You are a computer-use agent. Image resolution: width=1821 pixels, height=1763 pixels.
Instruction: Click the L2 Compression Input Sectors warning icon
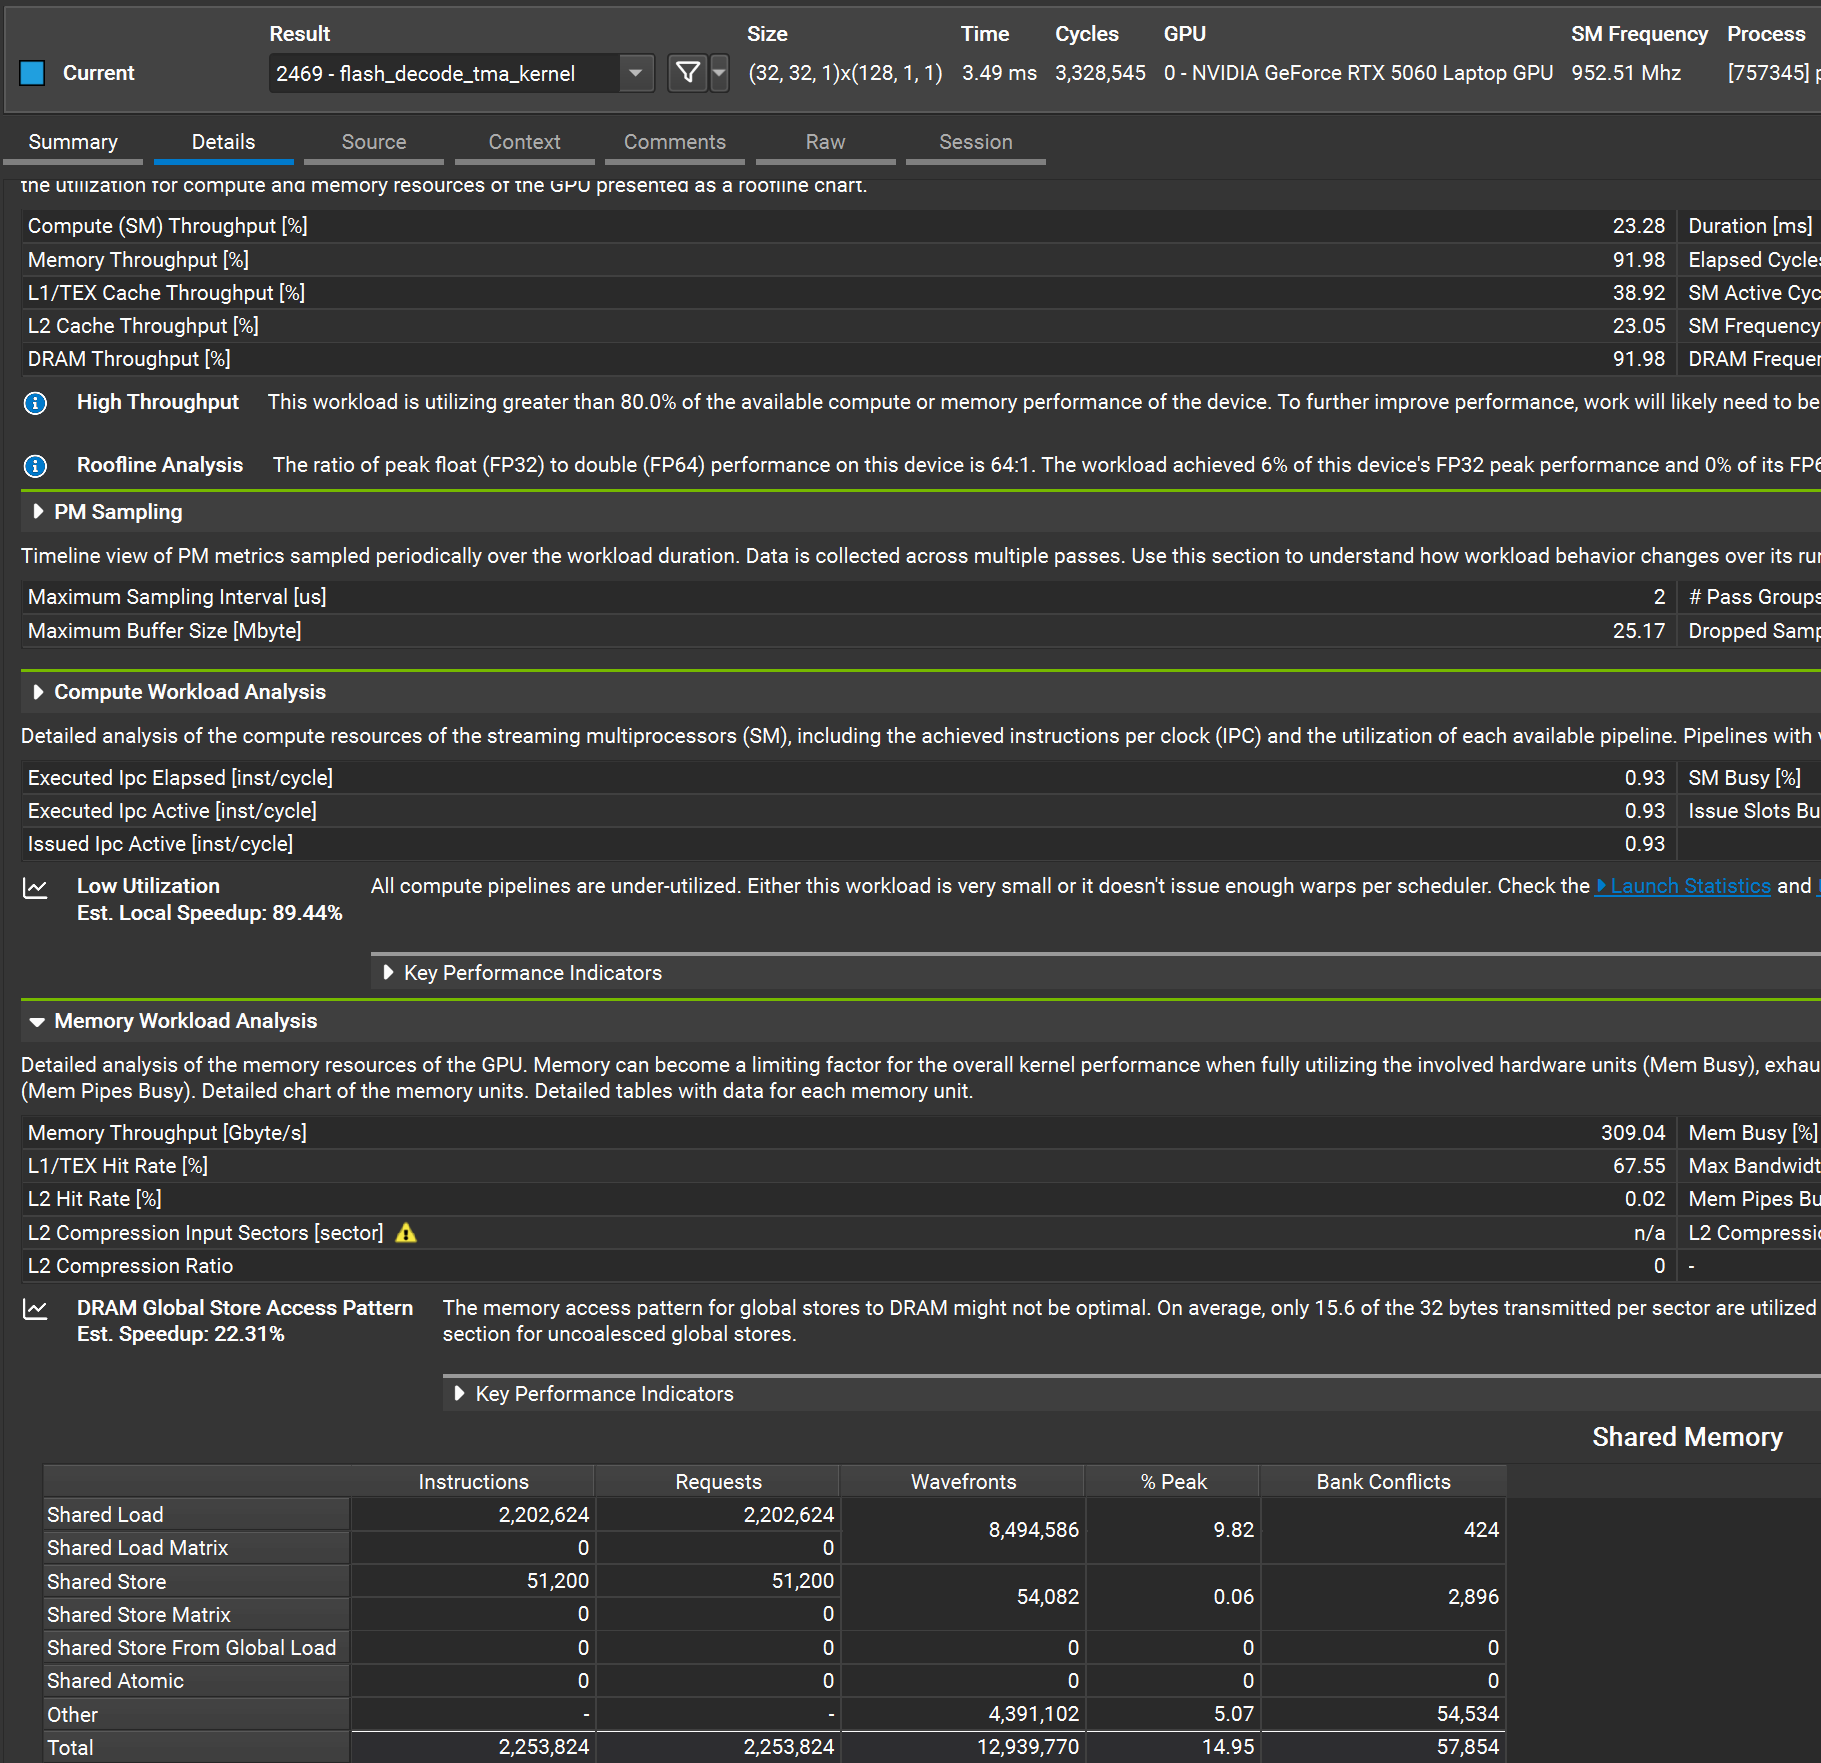click(406, 1233)
